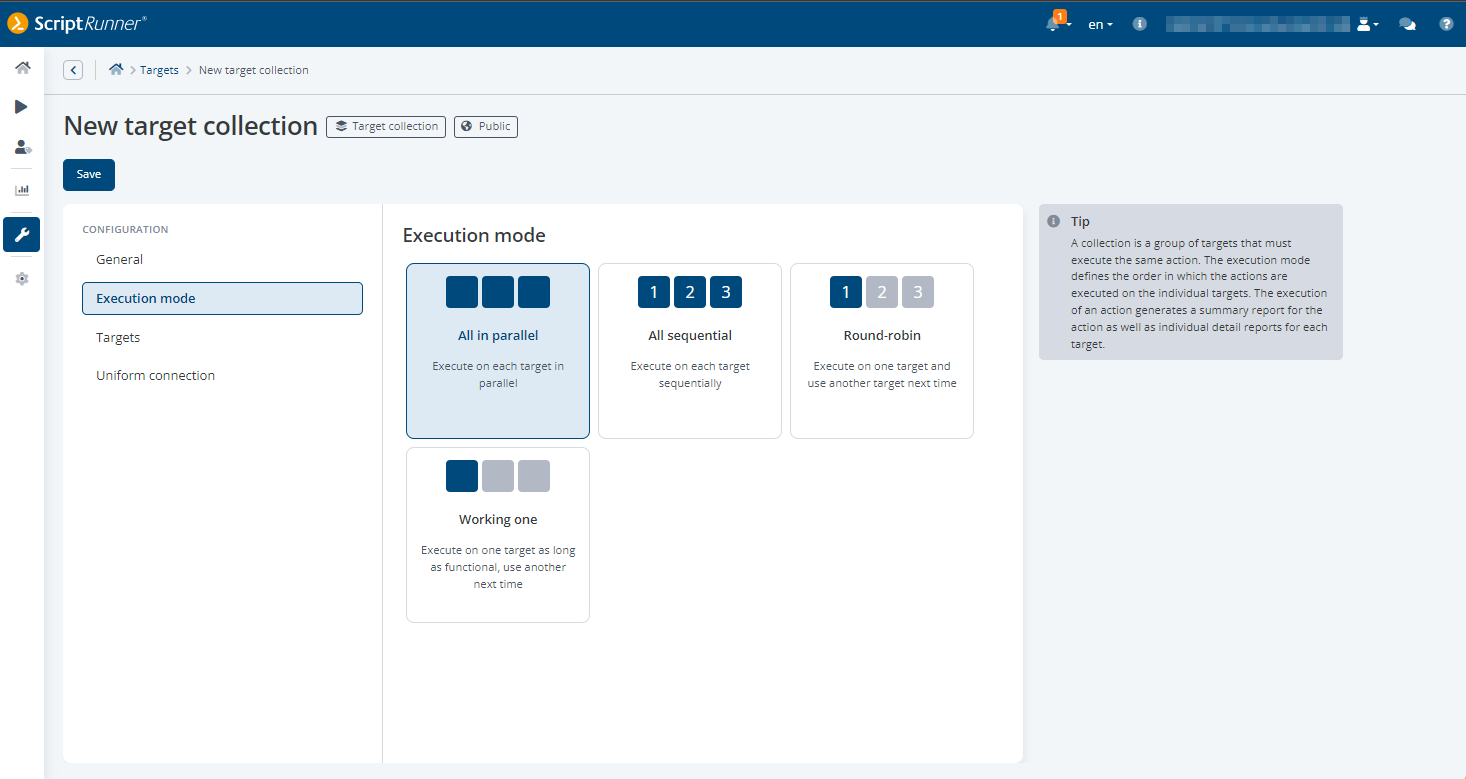This screenshot has width=1466, height=779.
Task: Choose the Round-robin execution mode
Action: 882,351
